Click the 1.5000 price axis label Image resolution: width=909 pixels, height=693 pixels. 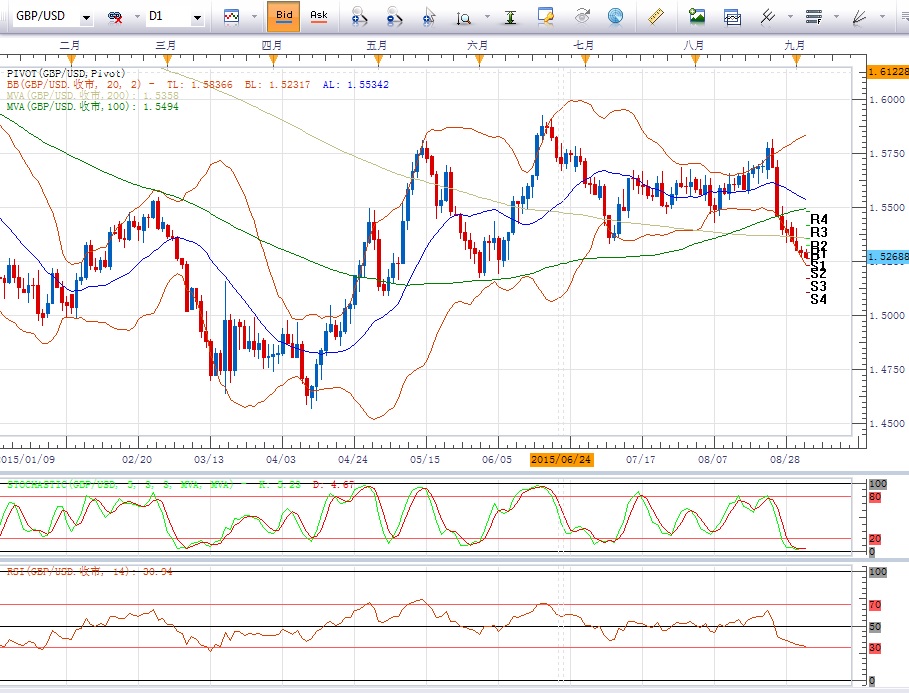pyautogui.click(x=888, y=315)
